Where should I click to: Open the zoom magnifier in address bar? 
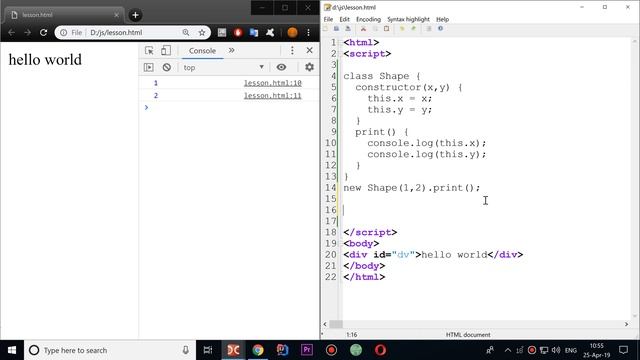[186, 32]
